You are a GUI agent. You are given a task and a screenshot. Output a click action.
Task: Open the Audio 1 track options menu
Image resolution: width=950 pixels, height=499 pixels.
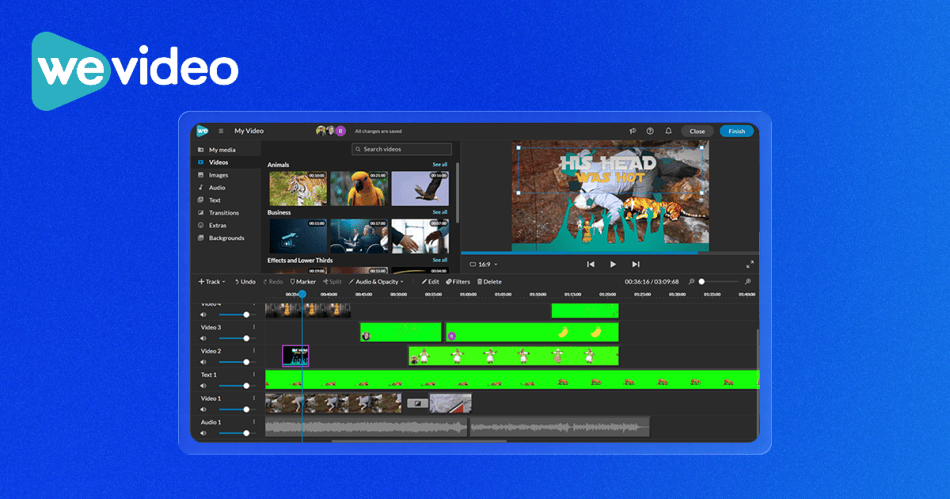tap(254, 421)
